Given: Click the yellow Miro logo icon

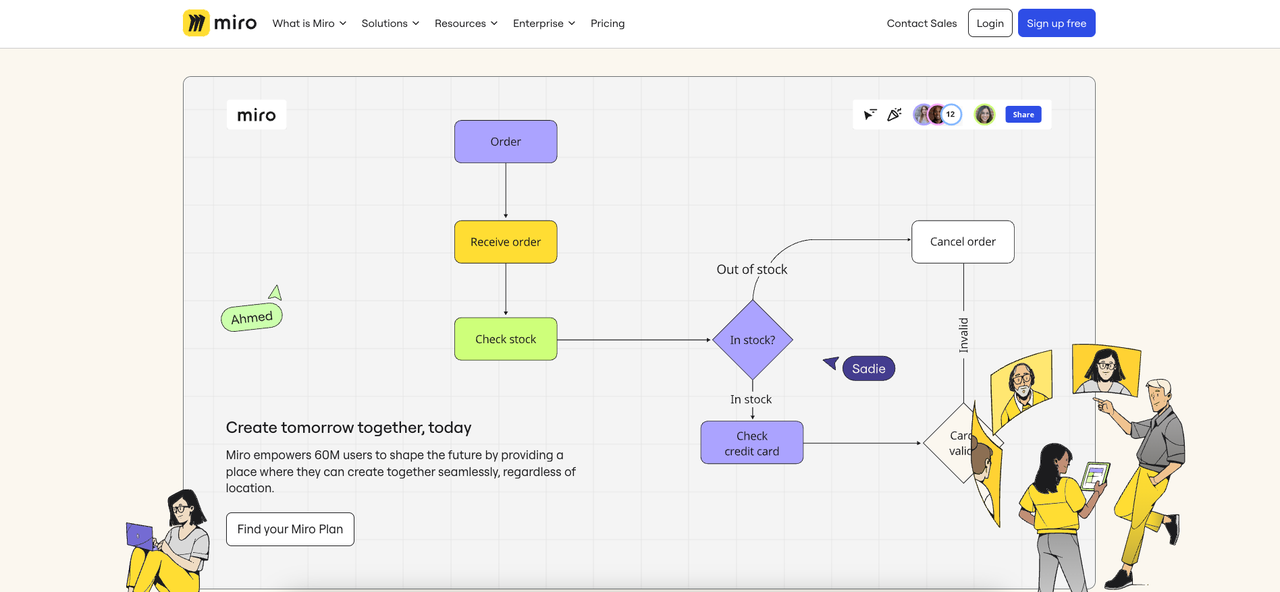Looking at the screenshot, I should [196, 23].
